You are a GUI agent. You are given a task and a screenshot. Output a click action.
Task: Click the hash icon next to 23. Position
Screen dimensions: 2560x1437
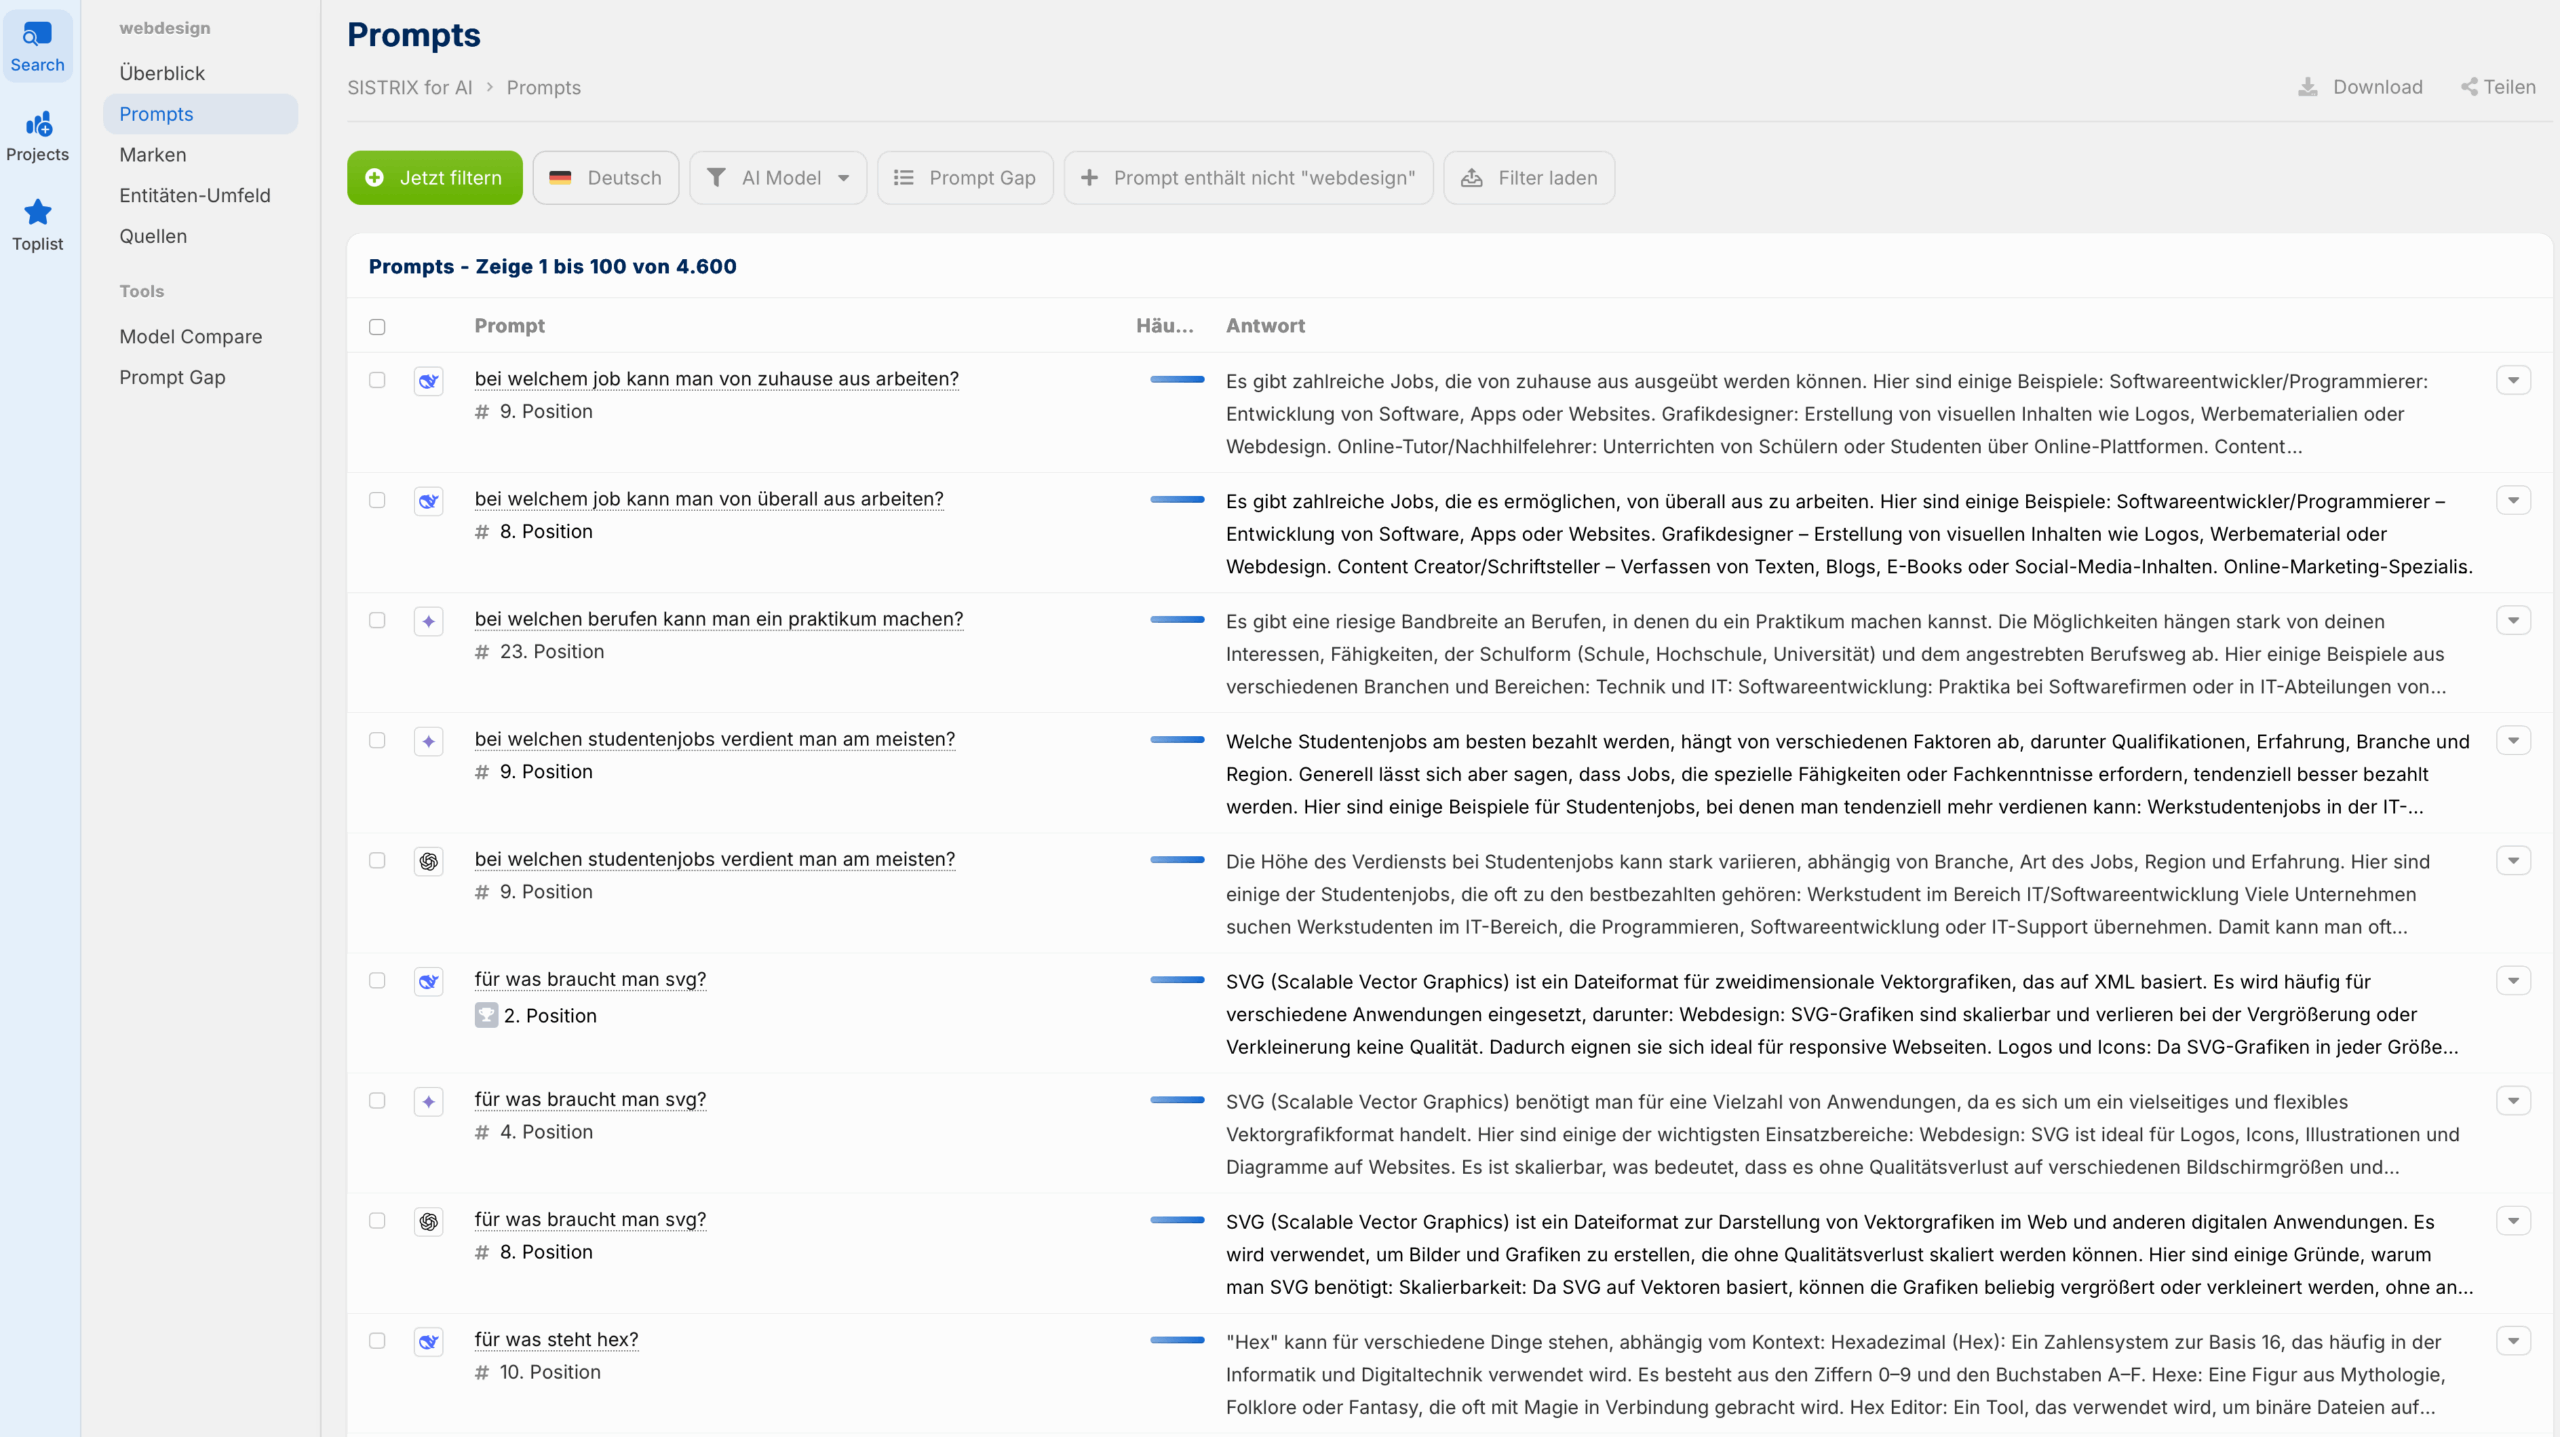[x=482, y=652]
